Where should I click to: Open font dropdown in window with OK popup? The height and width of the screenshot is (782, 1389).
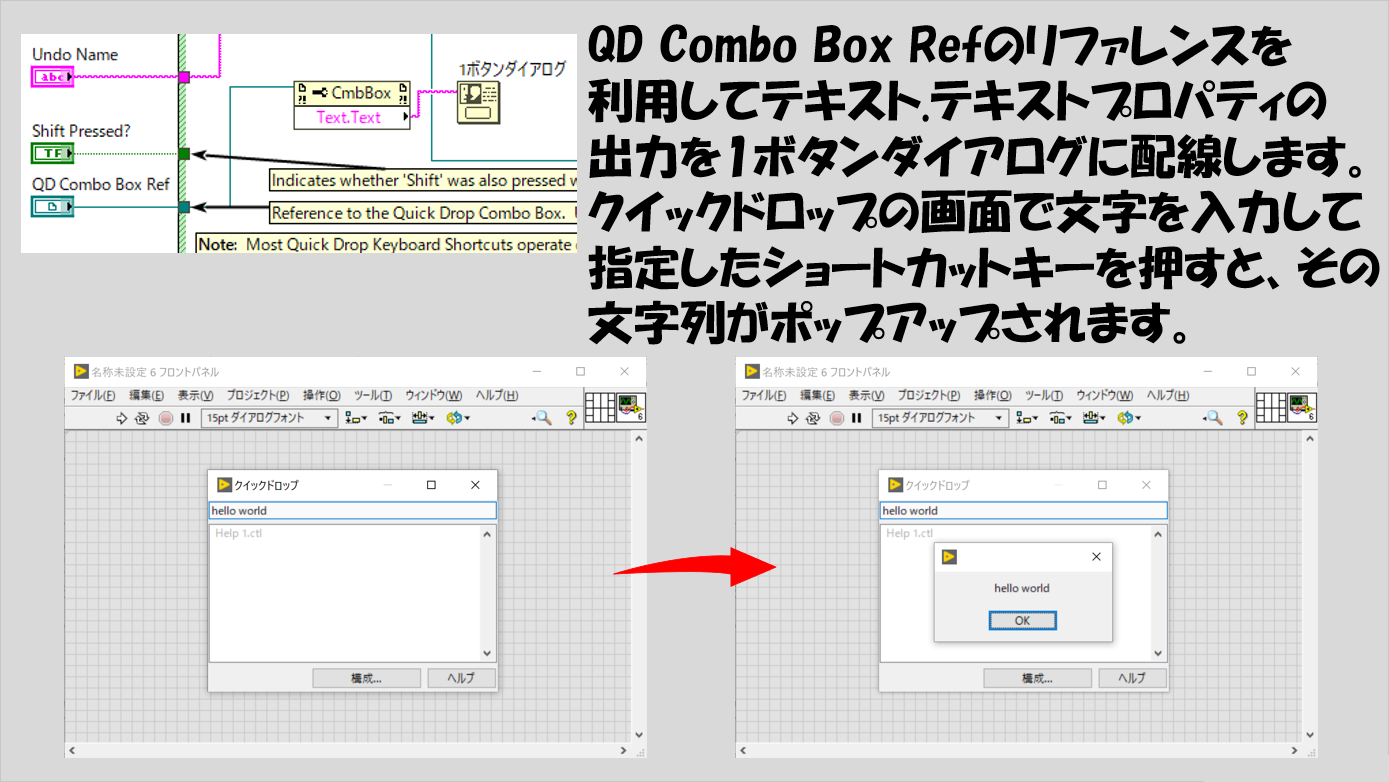pyautogui.click(x=941, y=418)
